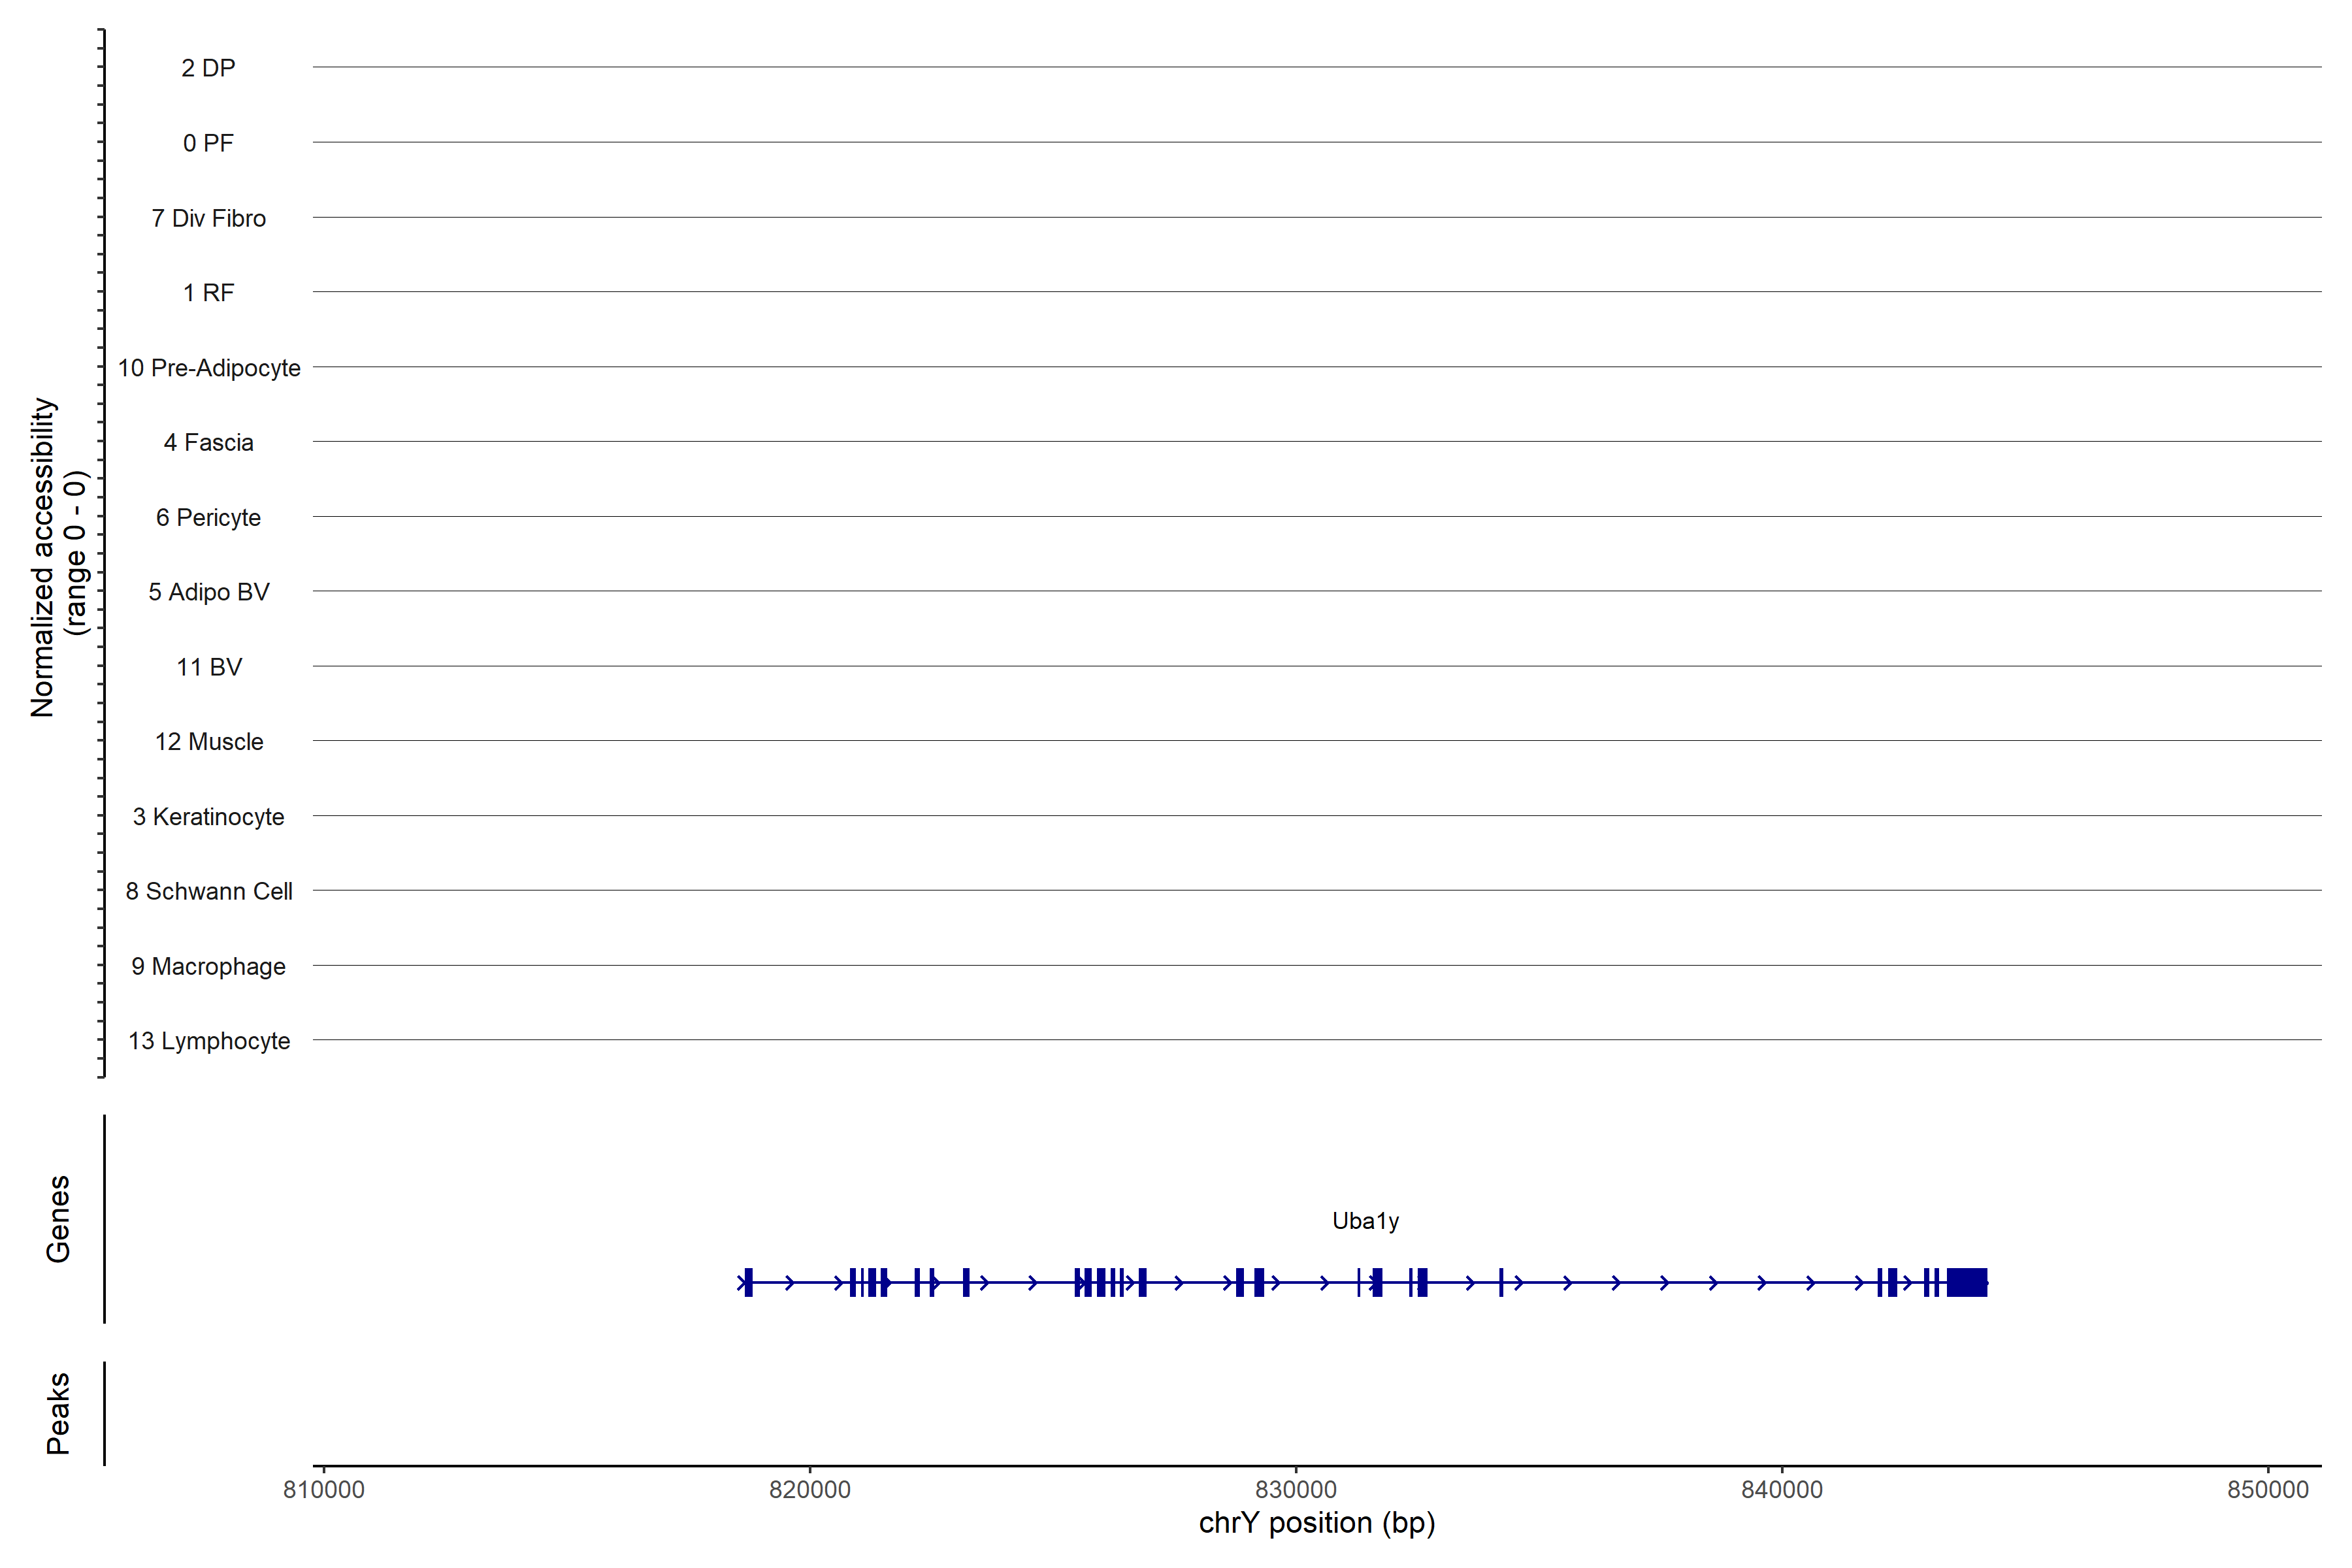Screen dimensions: 2352x1568
Task: Click the 810000 x-axis tick label
Action: tap(323, 1490)
